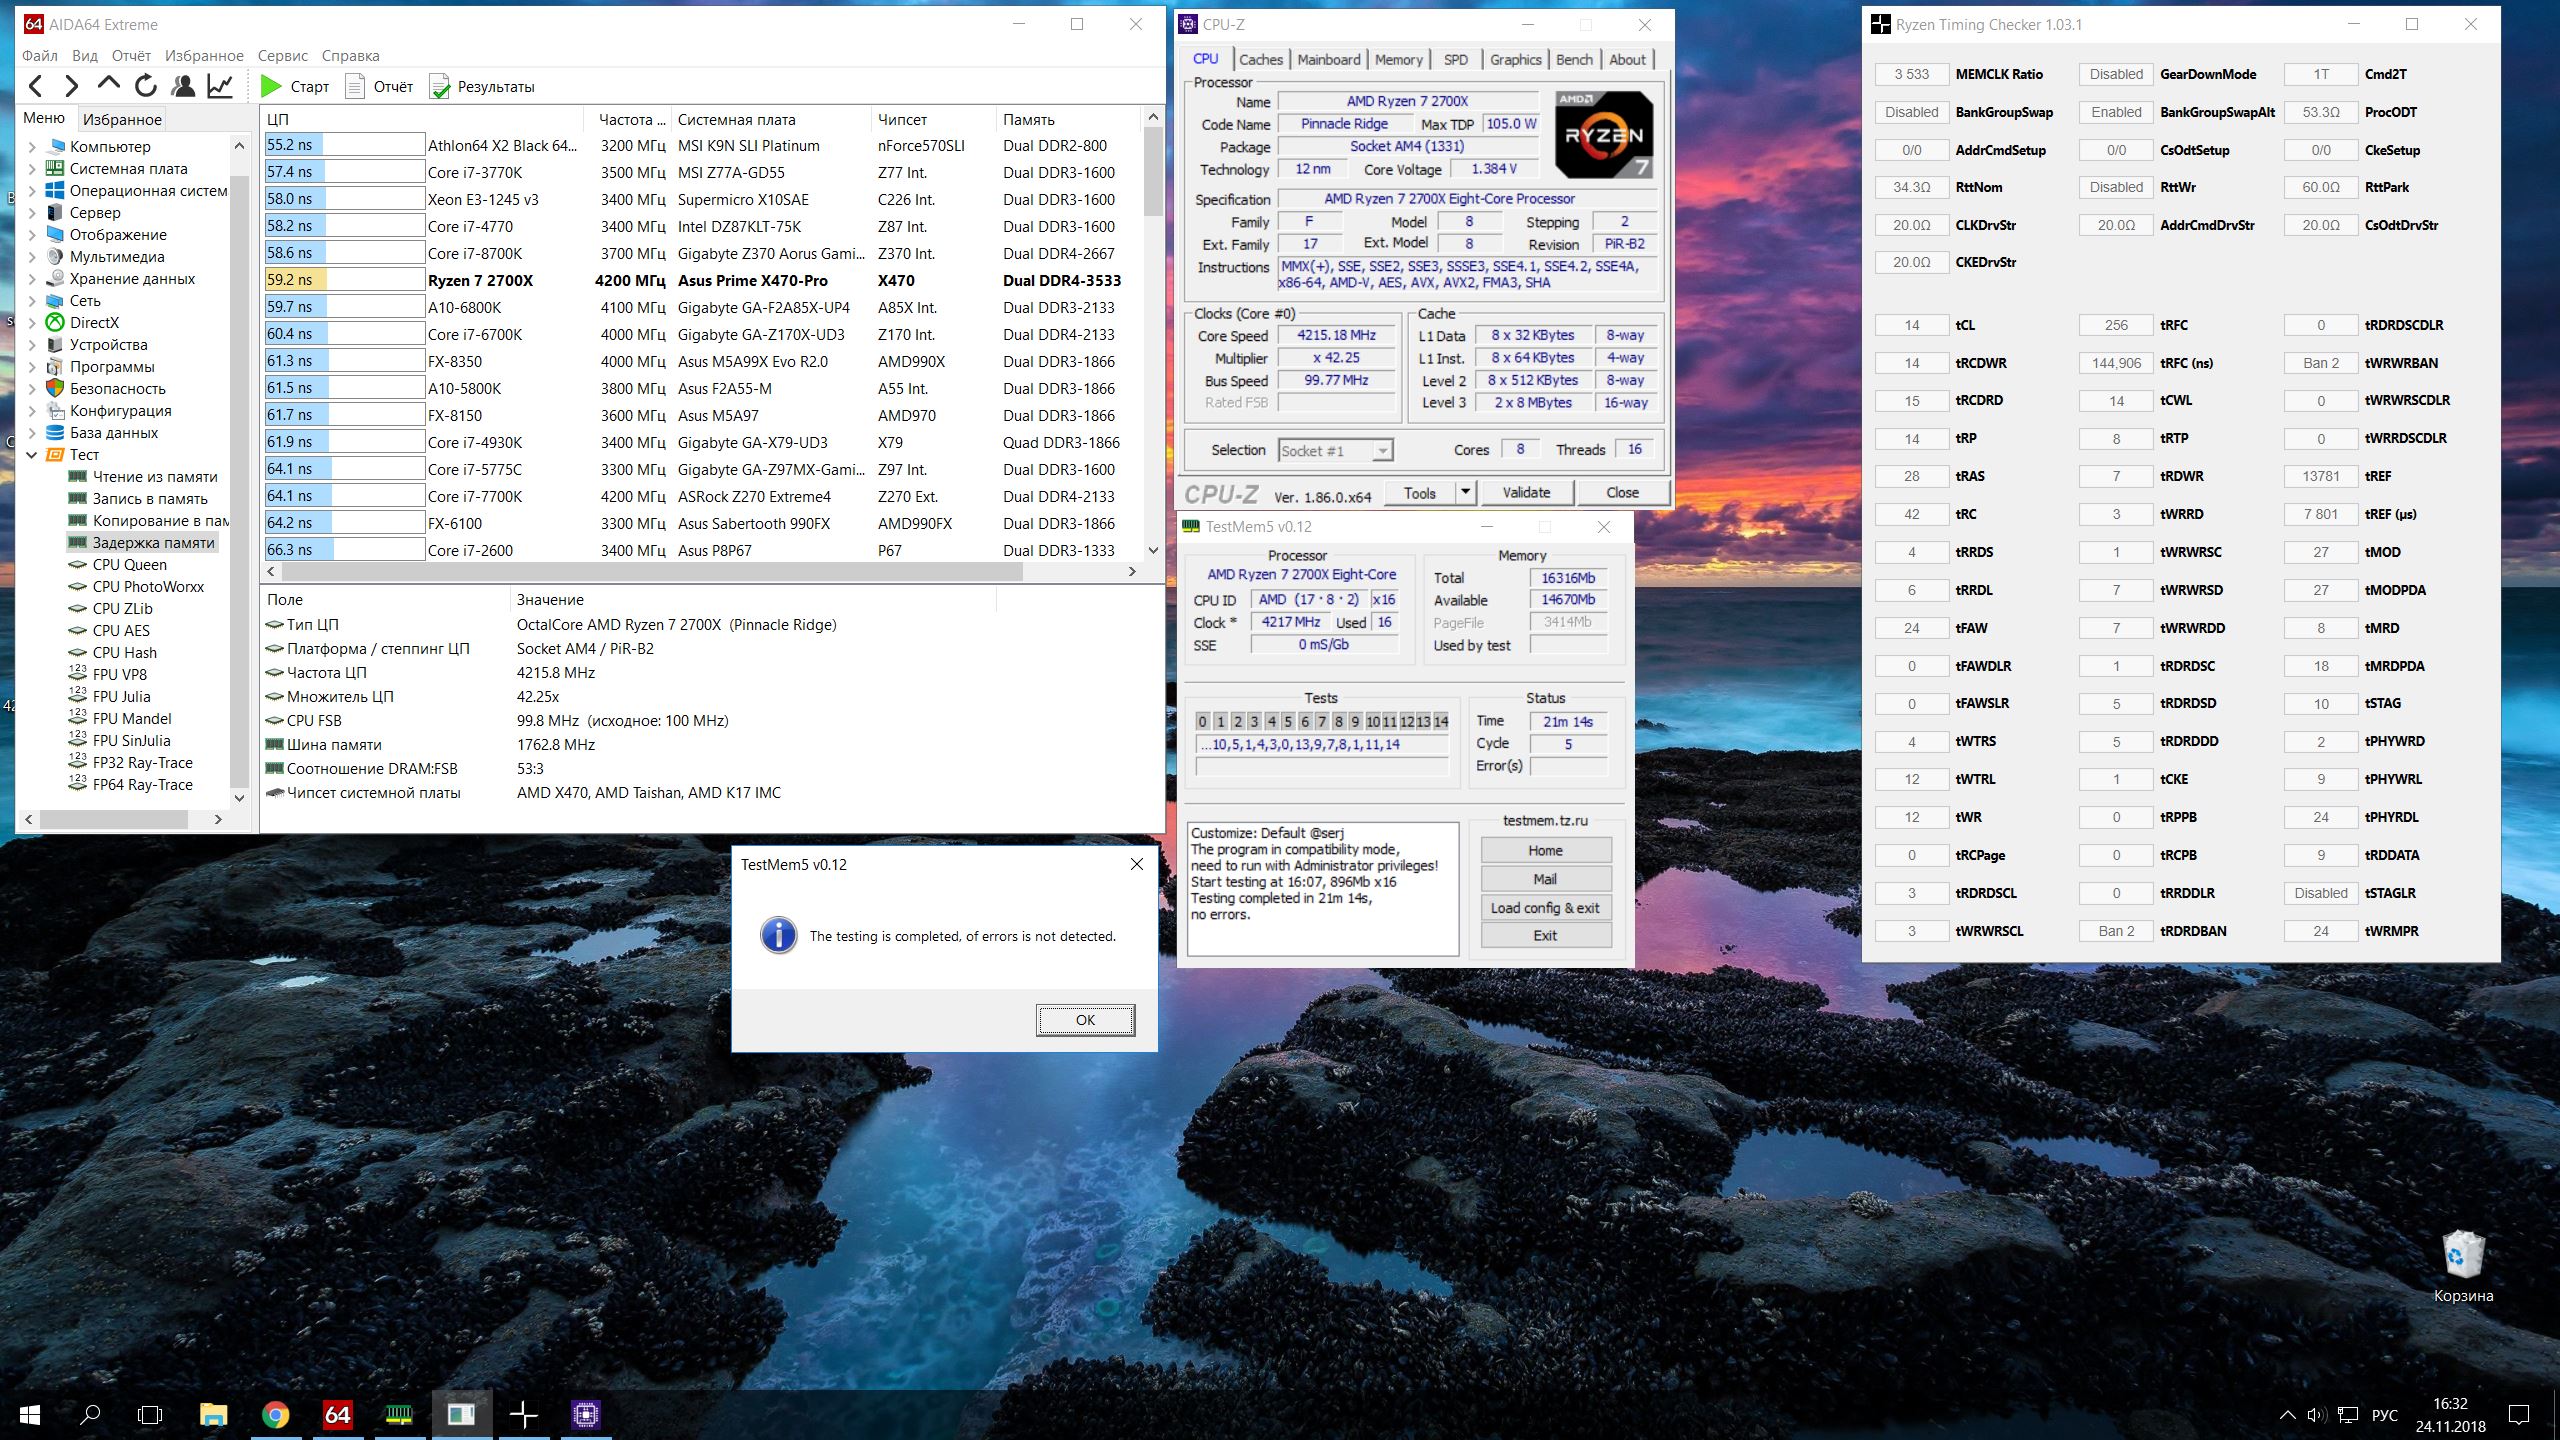Open the graph chart toolbar icon
This screenshot has width=2560, height=1440.
pos(220,87)
